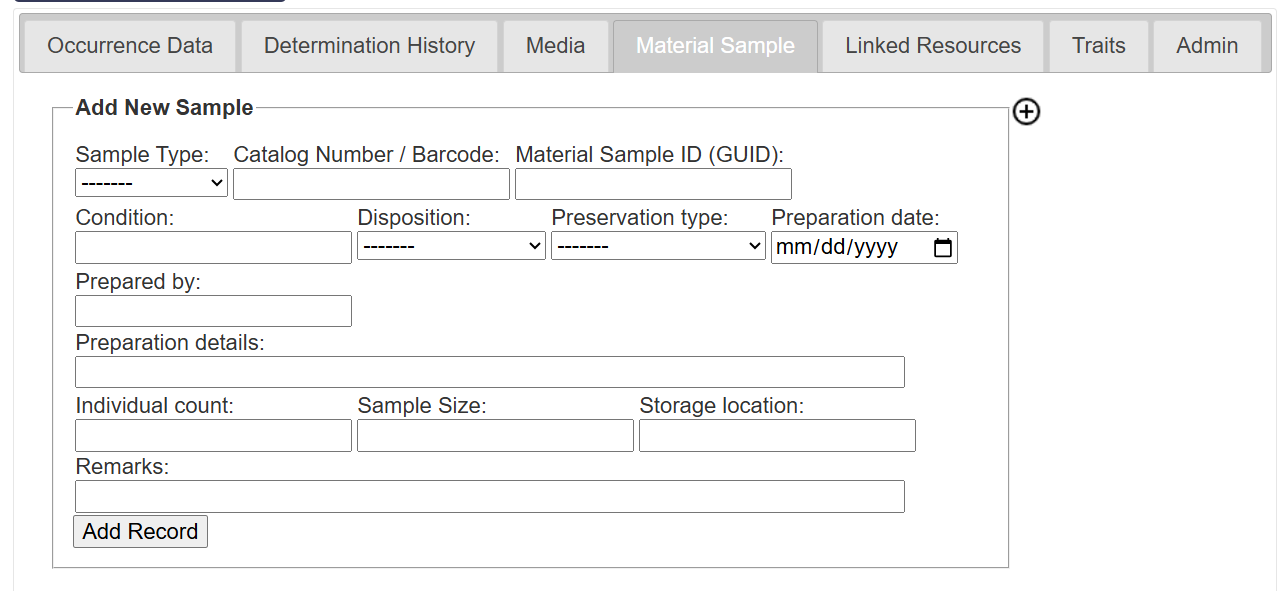This screenshot has height=591, width=1282.
Task: Open the Preservation type dropdown
Action: point(657,245)
